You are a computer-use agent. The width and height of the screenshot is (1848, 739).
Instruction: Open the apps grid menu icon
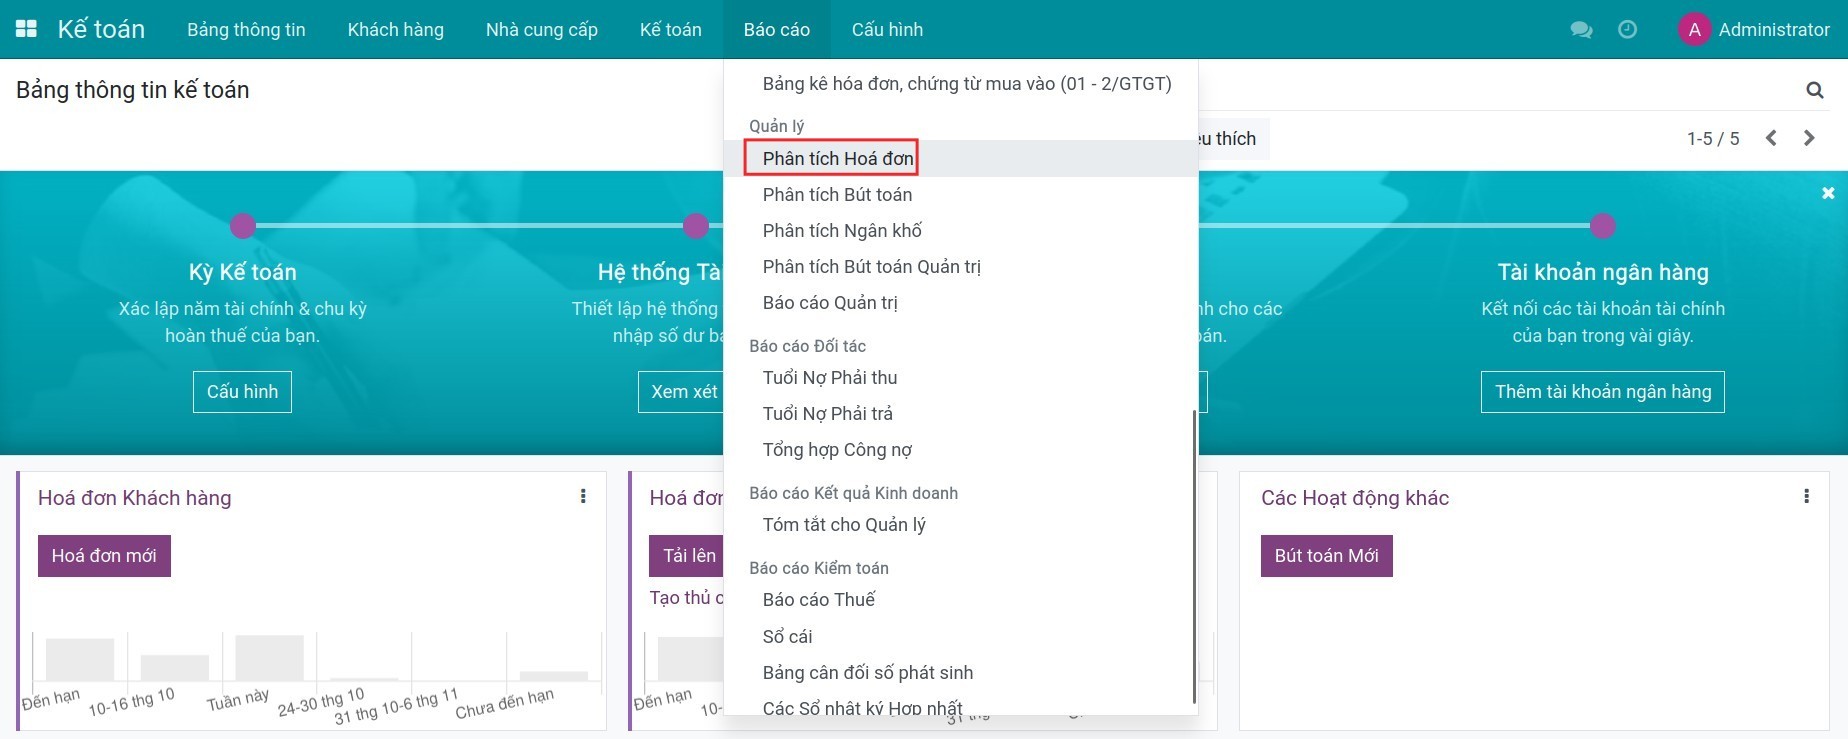pyautogui.click(x=26, y=29)
